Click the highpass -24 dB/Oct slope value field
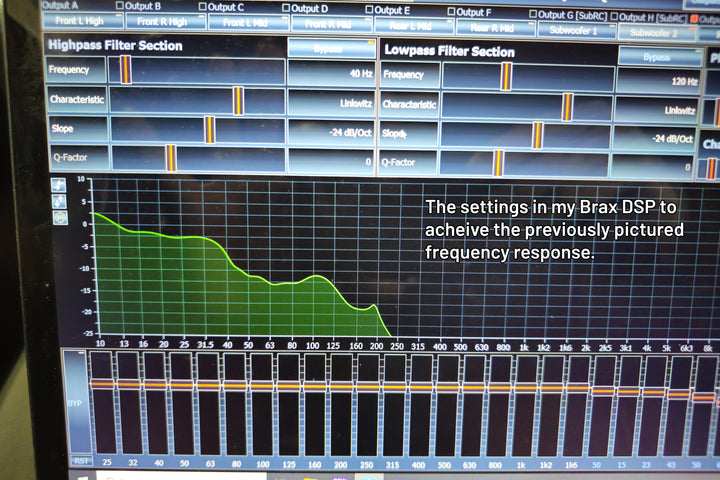 (x=333, y=132)
